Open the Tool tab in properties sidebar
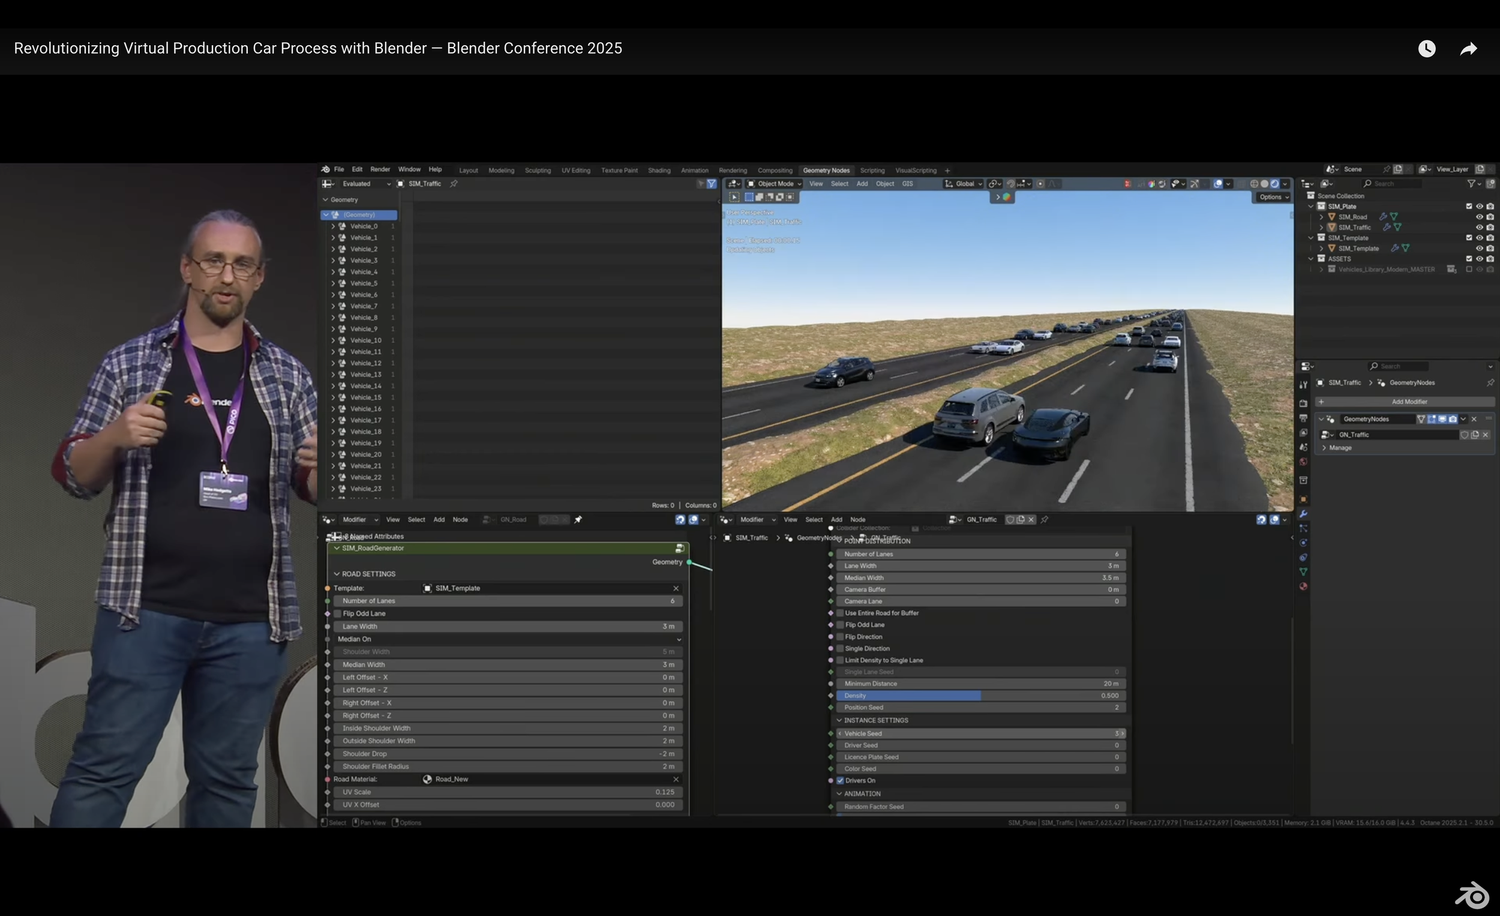The width and height of the screenshot is (1500, 916). pyautogui.click(x=1303, y=385)
